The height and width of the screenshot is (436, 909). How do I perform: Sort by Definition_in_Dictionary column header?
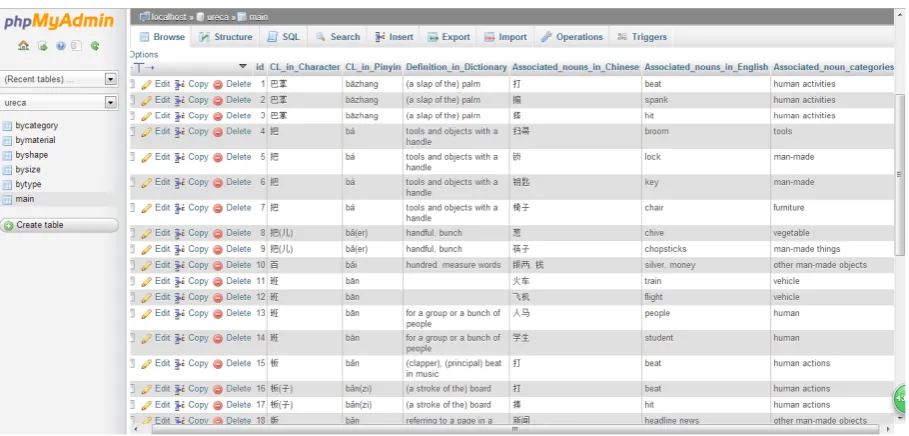pos(456,67)
